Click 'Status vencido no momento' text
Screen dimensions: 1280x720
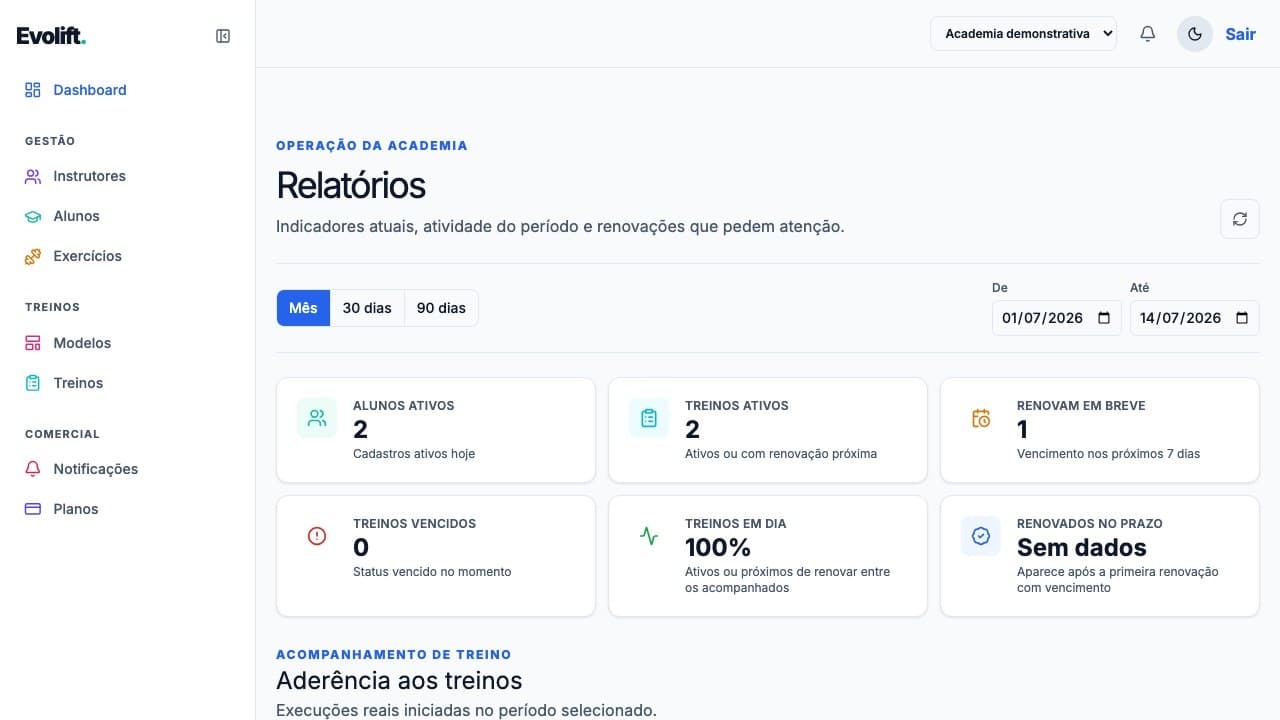coord(432,572)
